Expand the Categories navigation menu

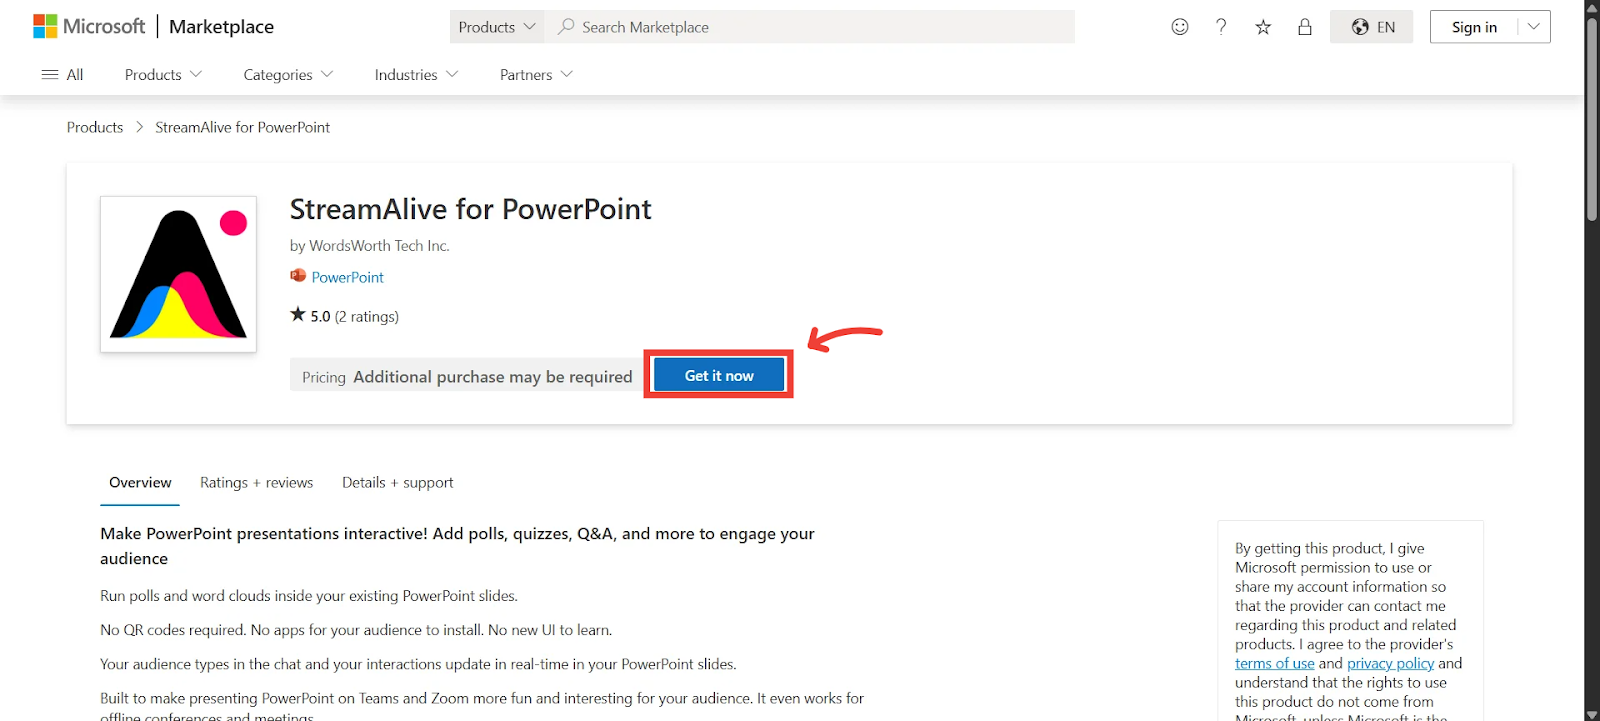pos(288,74)
